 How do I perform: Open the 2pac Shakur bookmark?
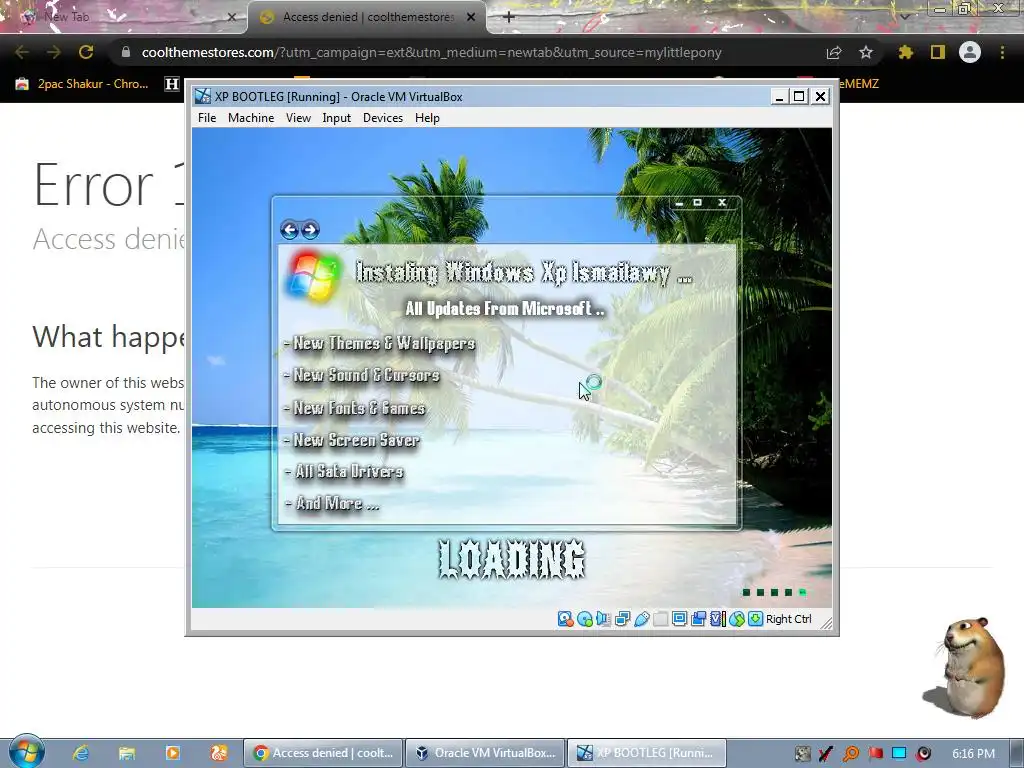pyautogui.click(x=82, y=84)
